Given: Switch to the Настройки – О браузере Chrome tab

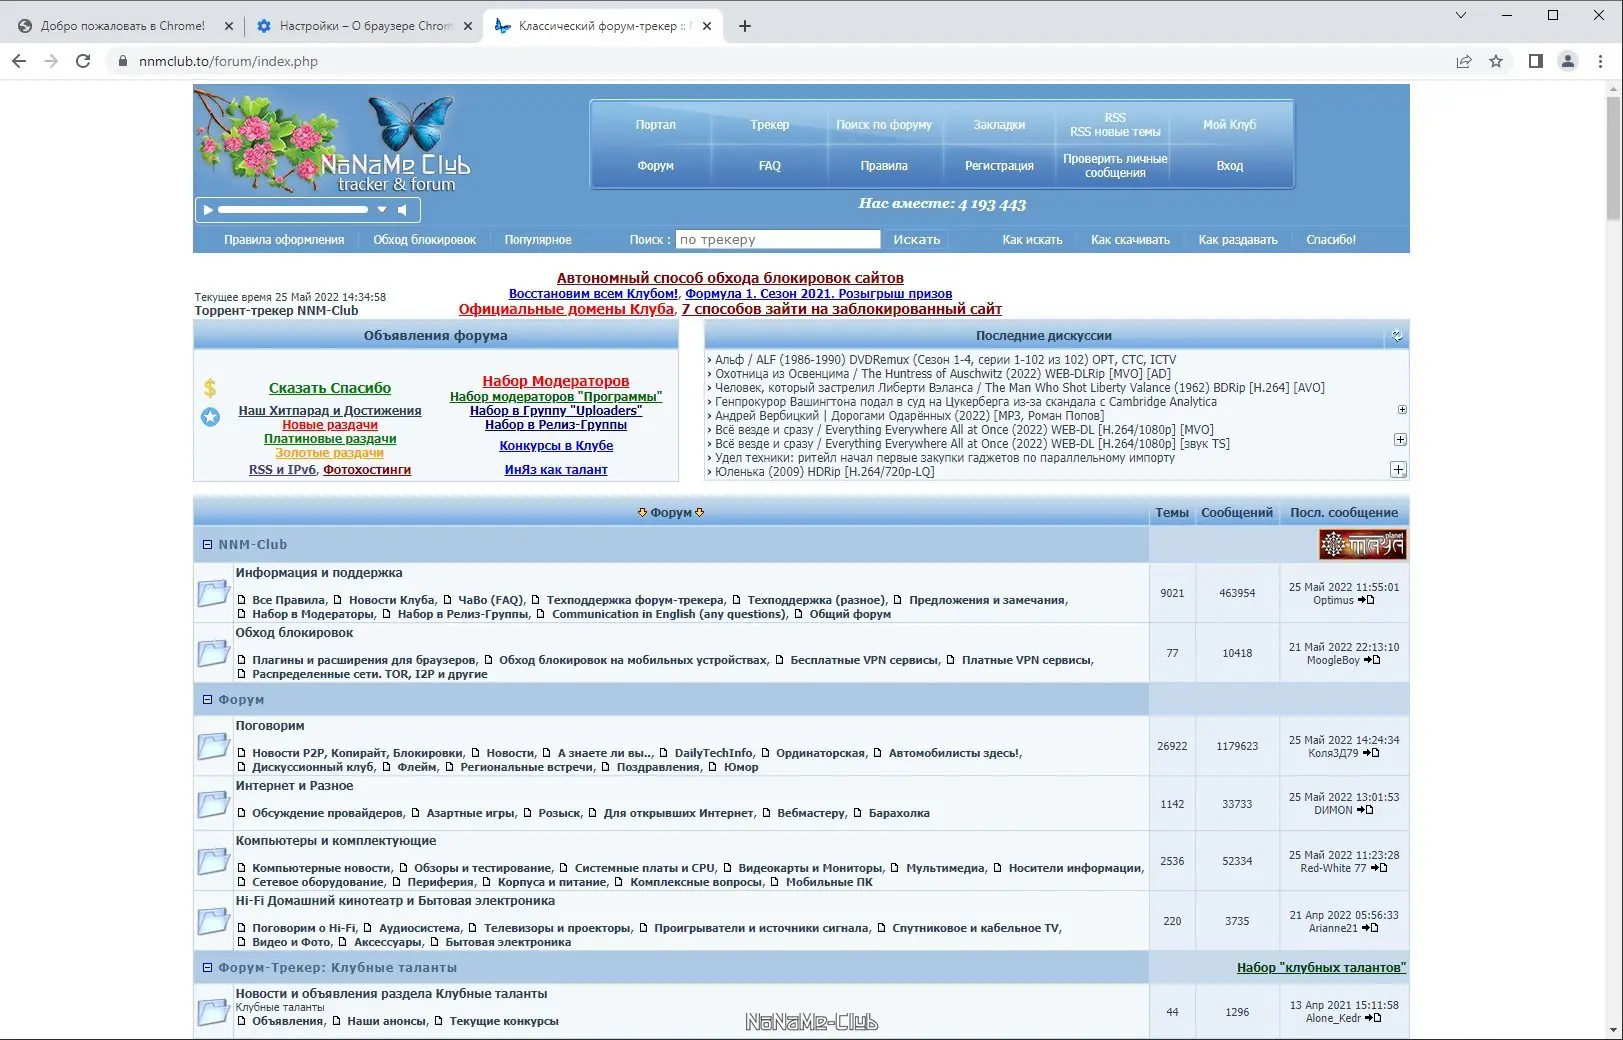Looking at the screenshot, I should [x=363, y=26].
